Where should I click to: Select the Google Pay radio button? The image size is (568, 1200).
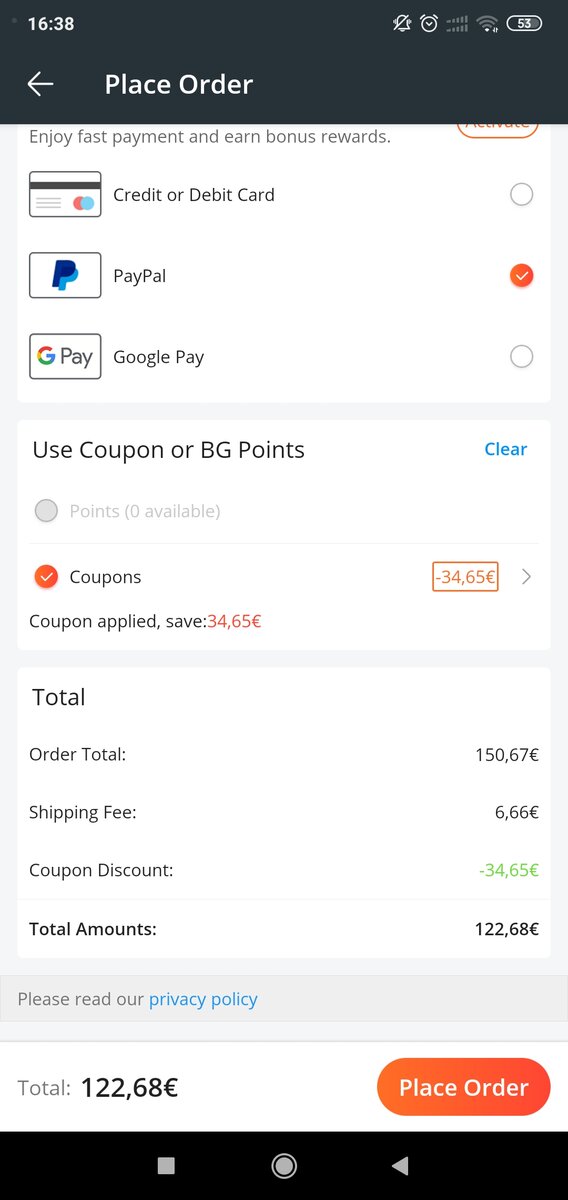(x=521, y=356)
